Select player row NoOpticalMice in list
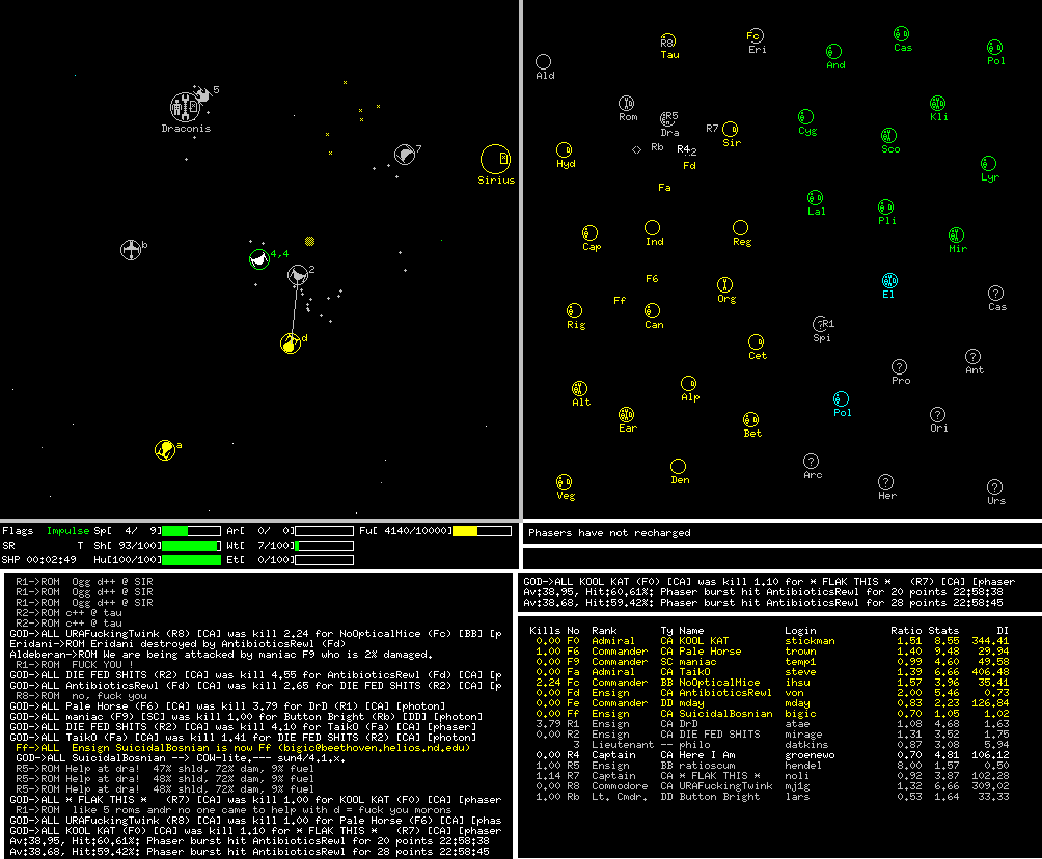This screenshot has width=1042, height=859. click(x=770, y=682)
